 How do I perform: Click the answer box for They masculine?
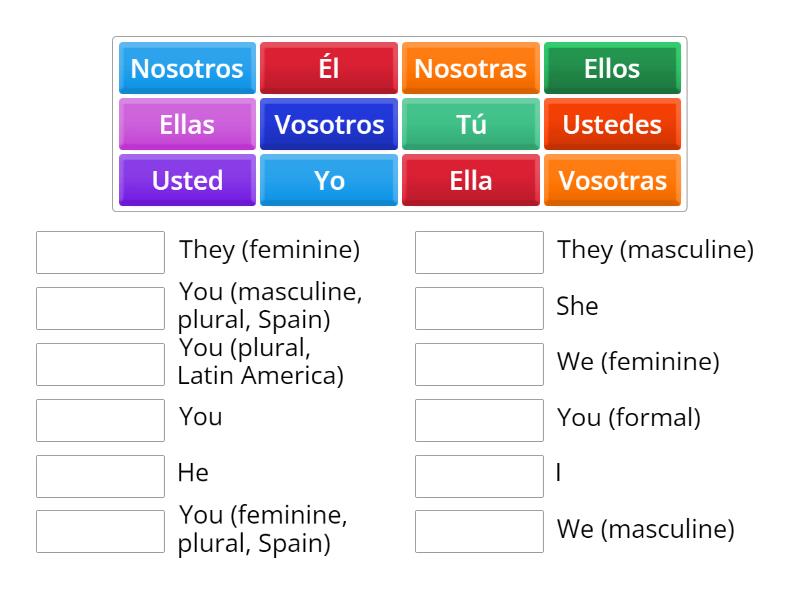[479, 253]
